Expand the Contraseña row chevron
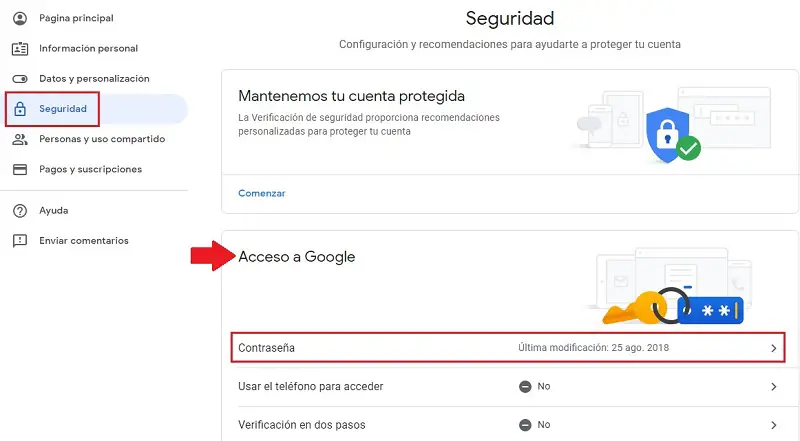Viewport: 800px width, 441px height. (x=773, y=348)
